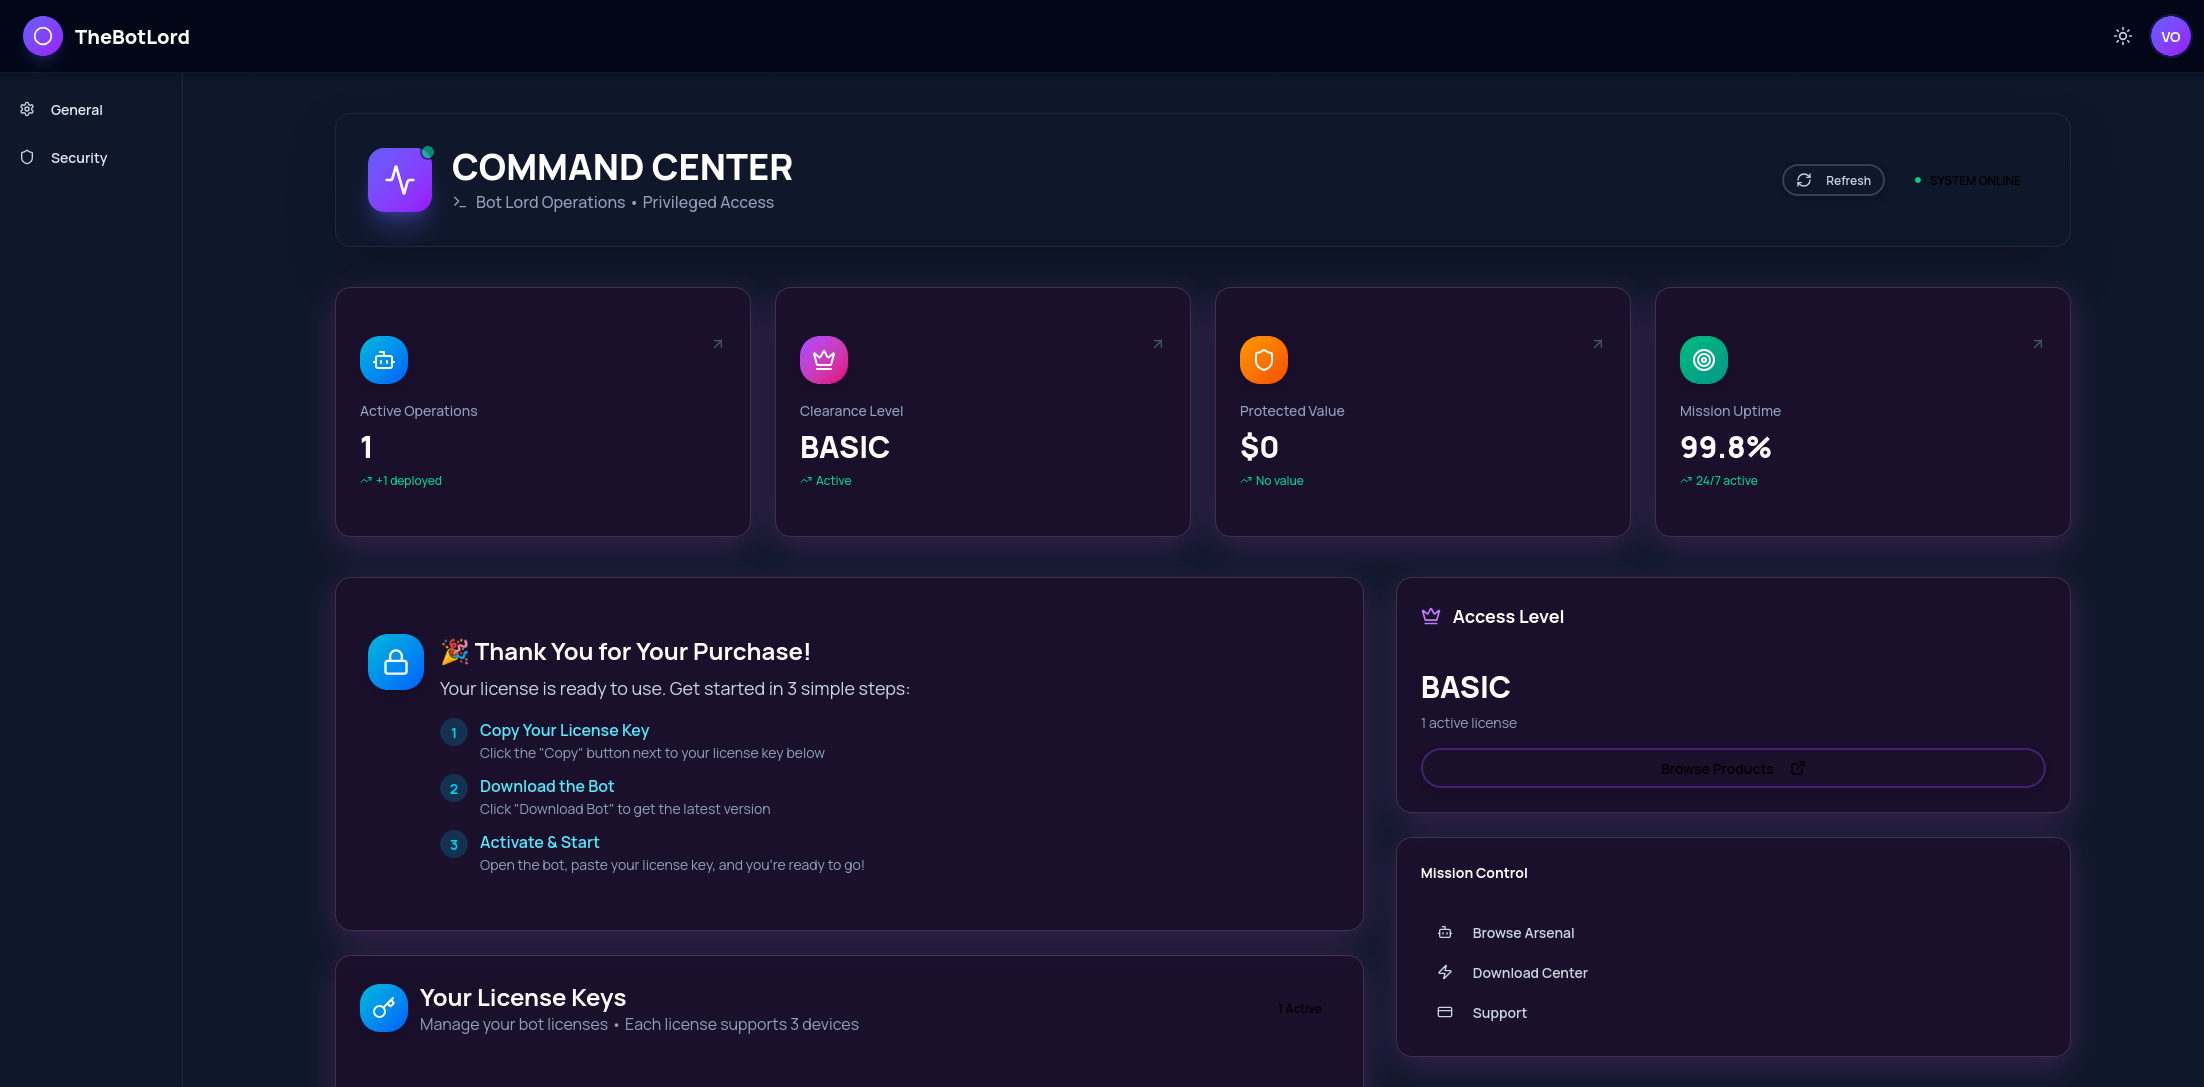The height and width of the screenshot is (1087, 2204).
Task: Open the Security section in the sidebar
Action: click(78, 157)
